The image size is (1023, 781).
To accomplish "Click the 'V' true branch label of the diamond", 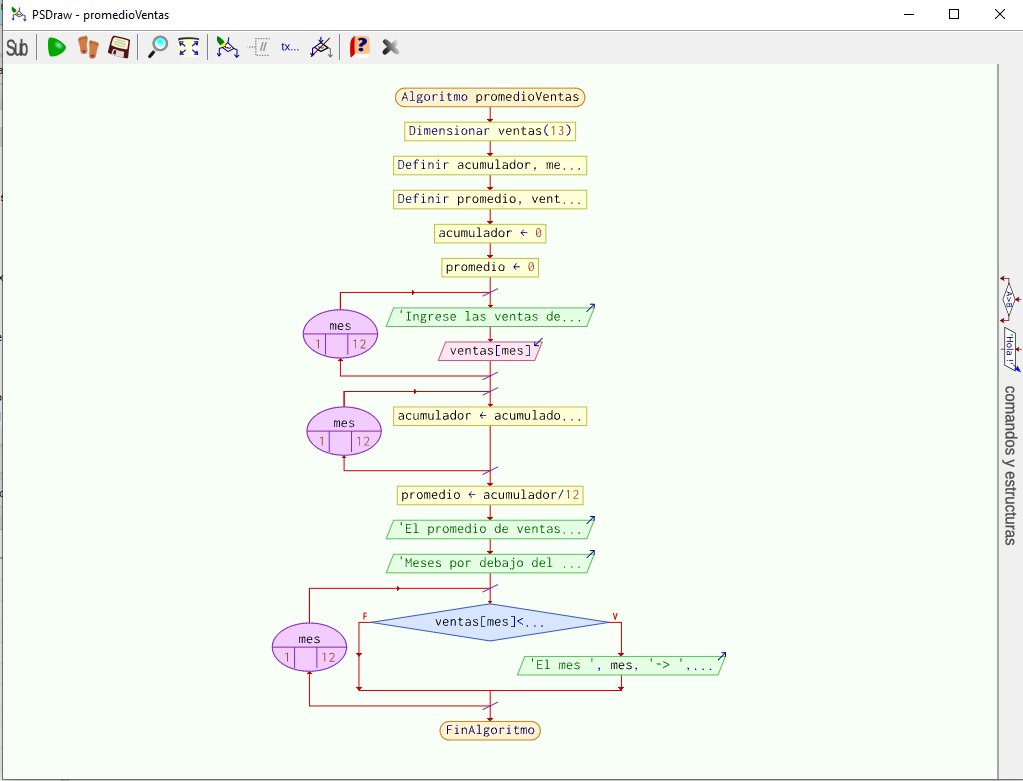I will [615, 616].
